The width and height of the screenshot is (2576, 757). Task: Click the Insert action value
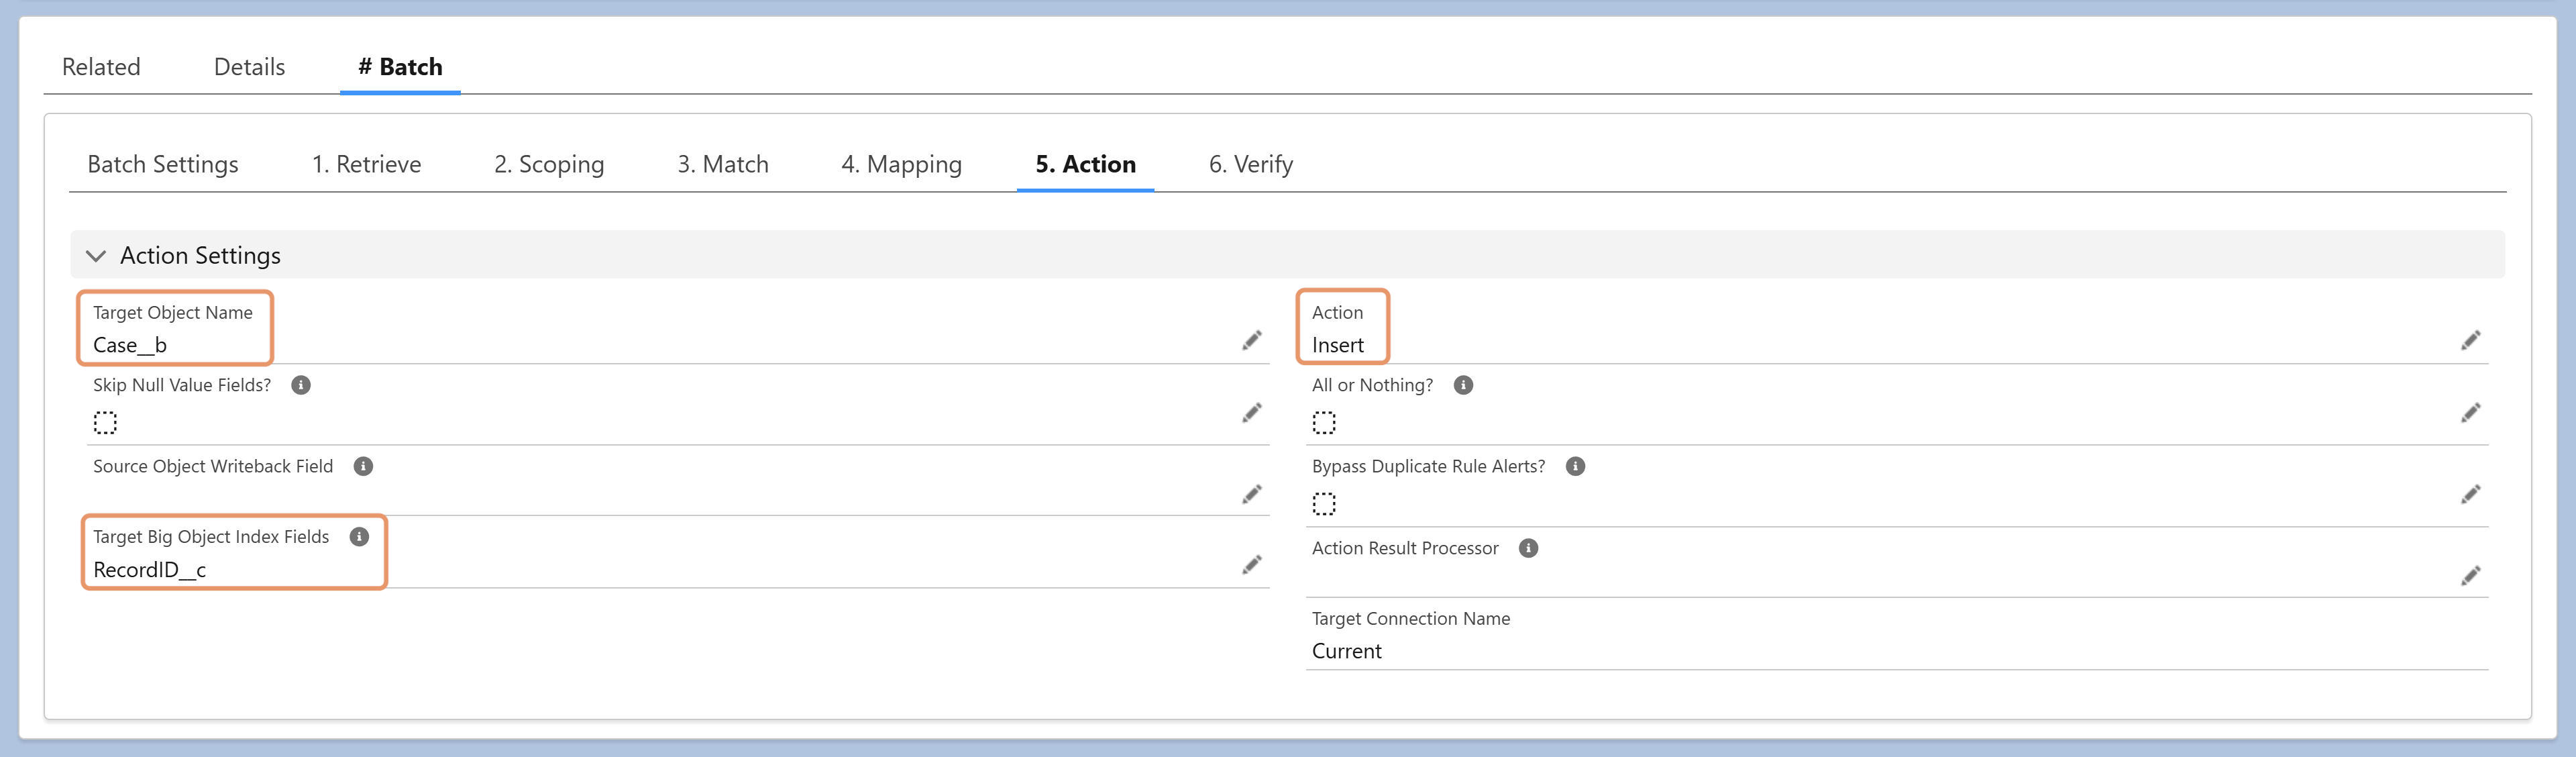click(1337, 345)
